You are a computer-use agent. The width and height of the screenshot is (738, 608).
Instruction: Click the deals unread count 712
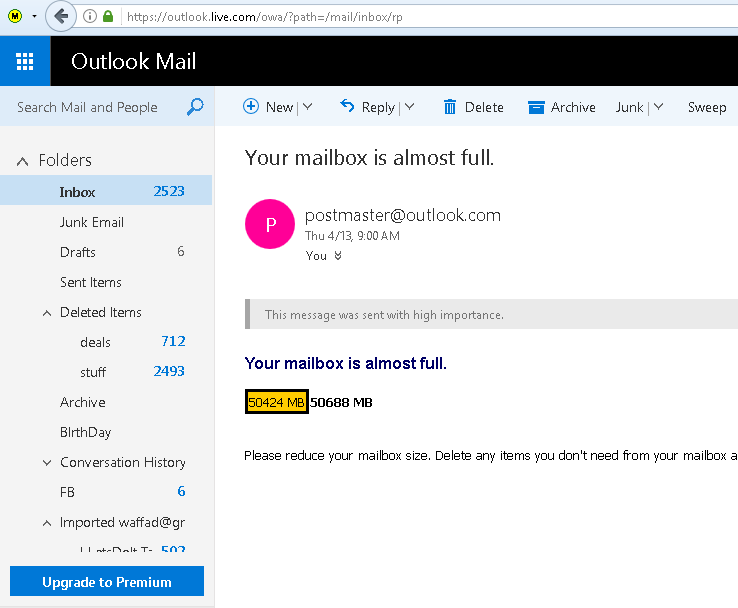[x=173, y=341]
